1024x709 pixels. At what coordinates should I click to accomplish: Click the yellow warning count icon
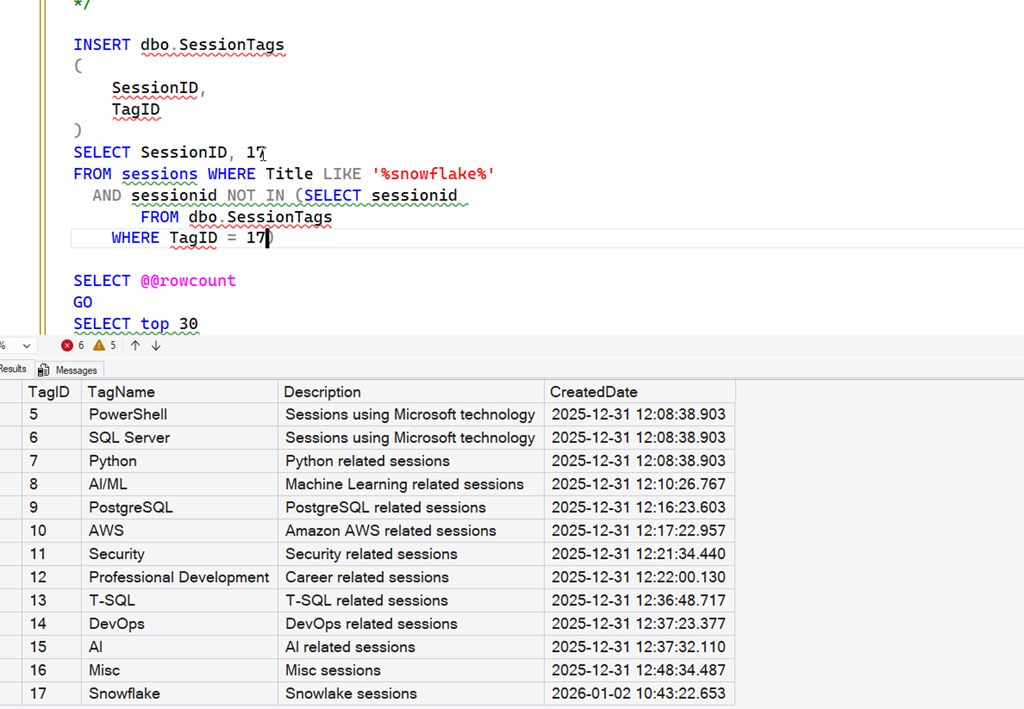click(99, 345)
